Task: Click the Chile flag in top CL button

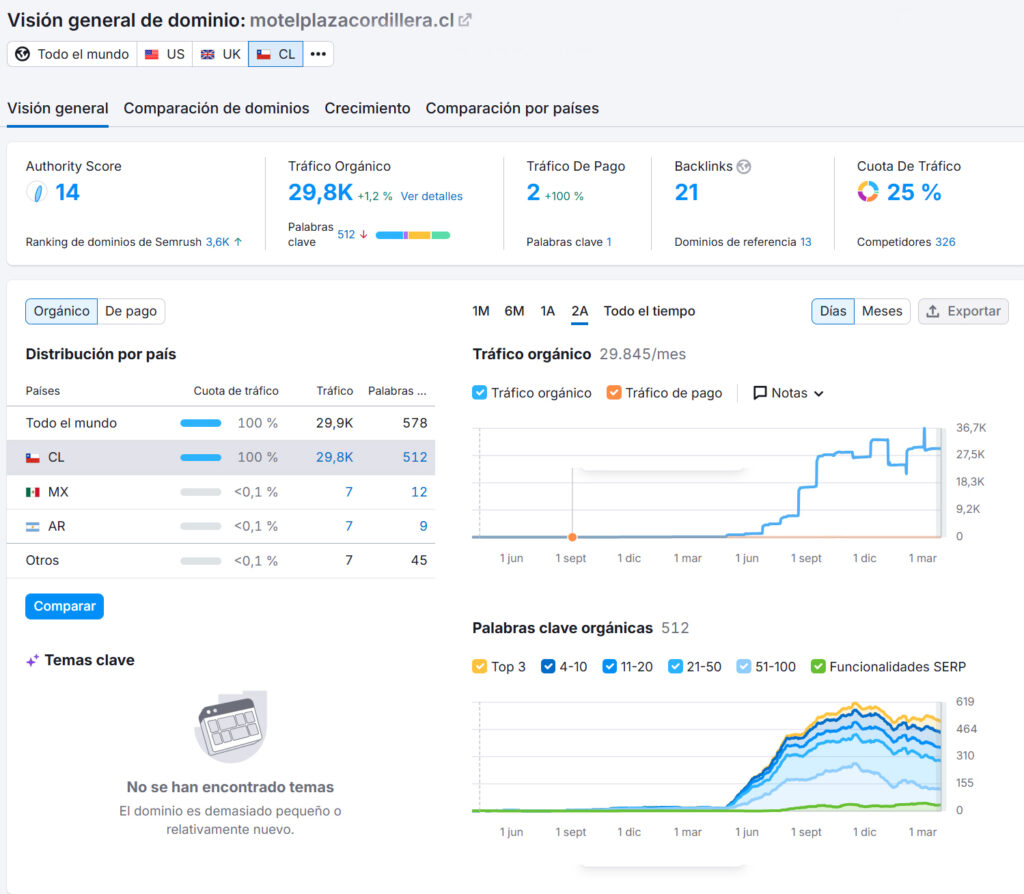Action: point(264,54)
